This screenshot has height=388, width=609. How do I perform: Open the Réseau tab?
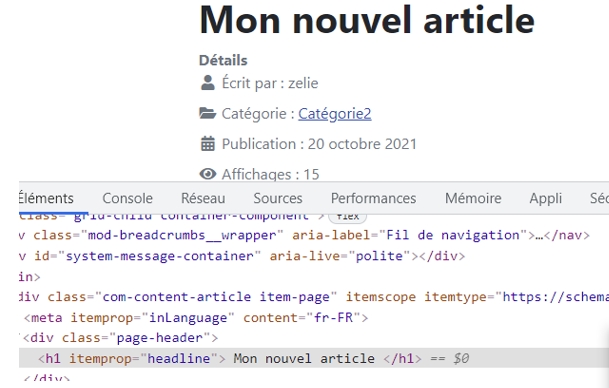pyautogui.click(x=203, y=198)
